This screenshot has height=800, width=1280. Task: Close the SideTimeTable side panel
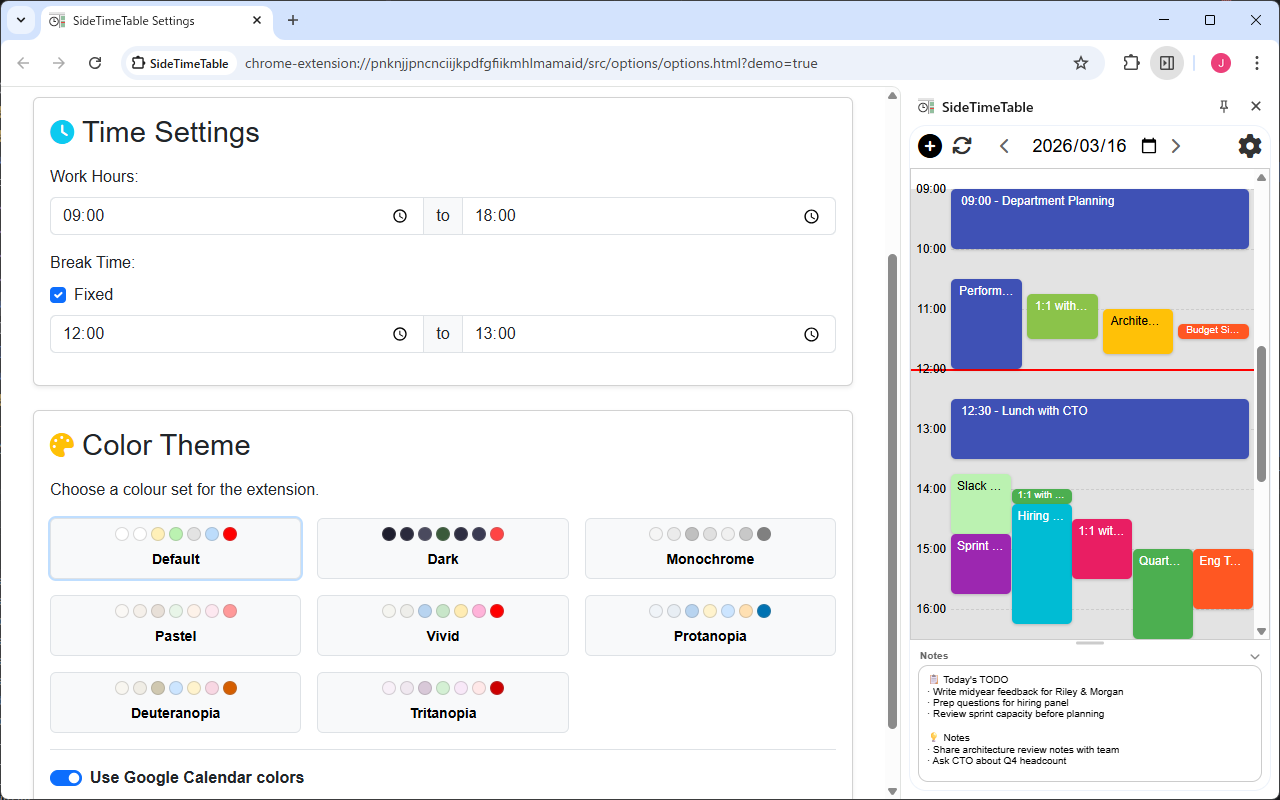pyautogui.click(x=1256, y=106)
